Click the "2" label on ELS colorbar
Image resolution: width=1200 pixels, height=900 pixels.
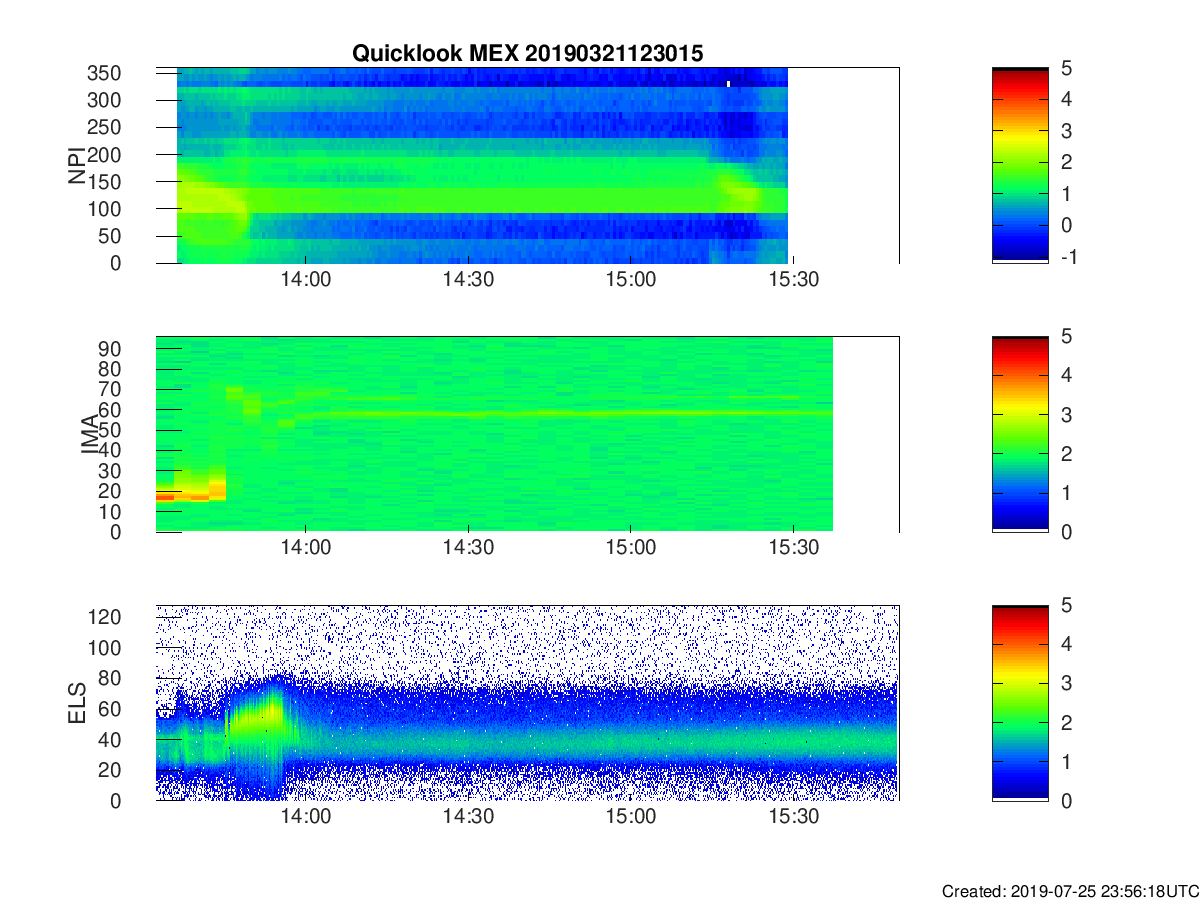[1066, 723]
